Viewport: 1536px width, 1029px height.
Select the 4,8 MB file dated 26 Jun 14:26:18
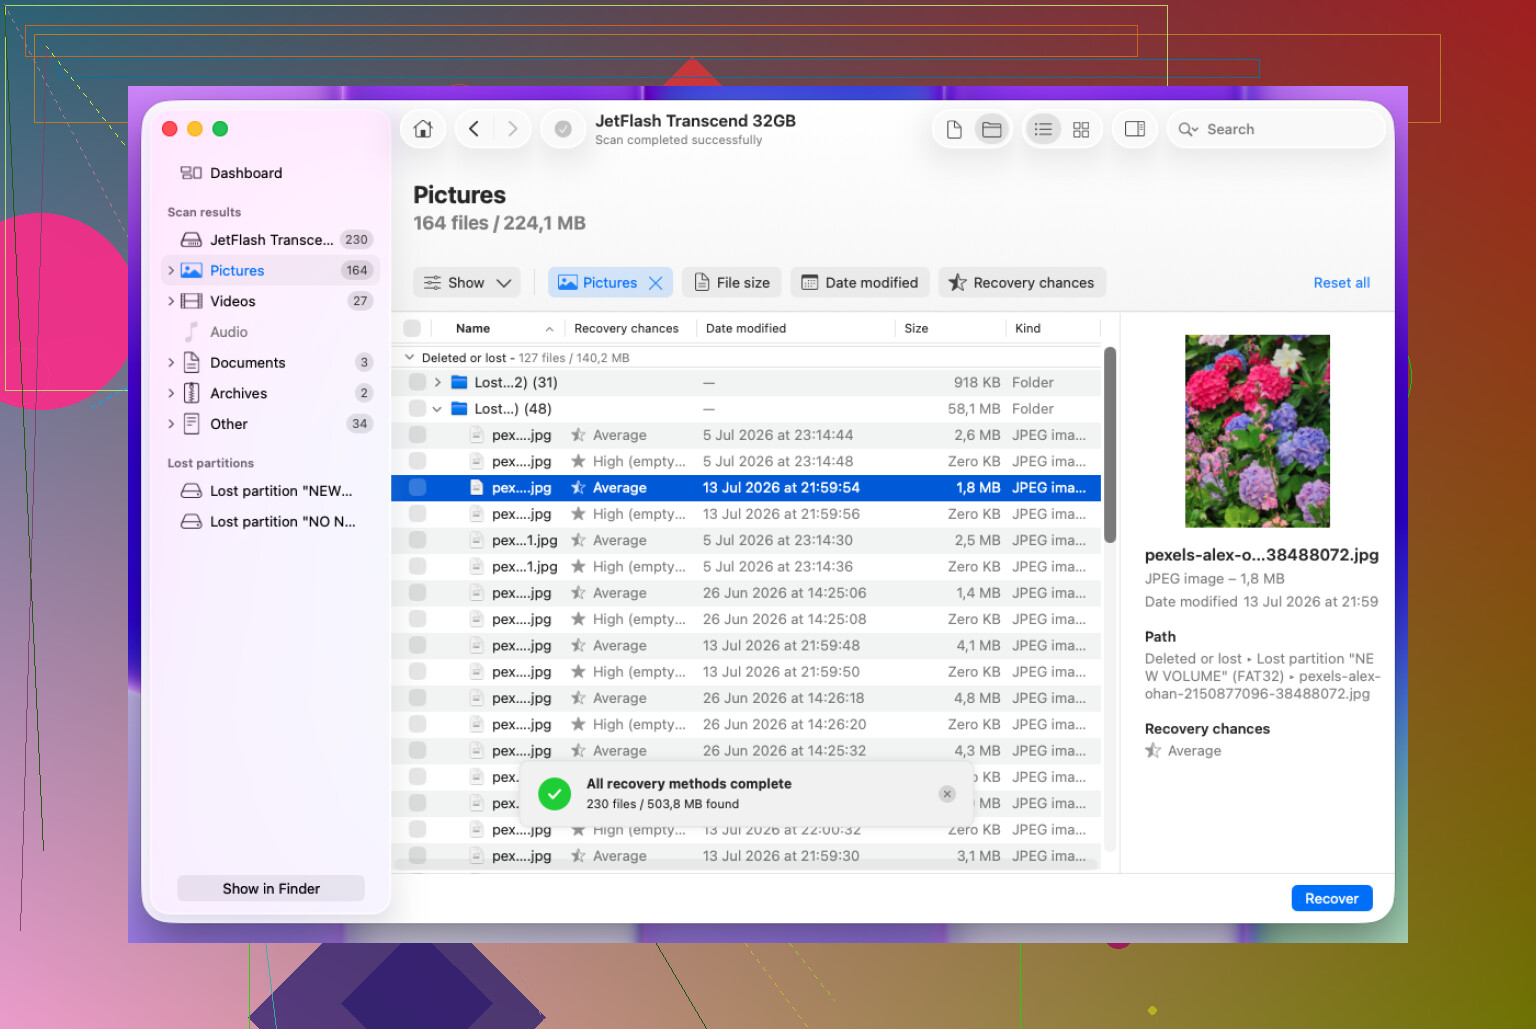pyautogui.click(x=746, y=698)
